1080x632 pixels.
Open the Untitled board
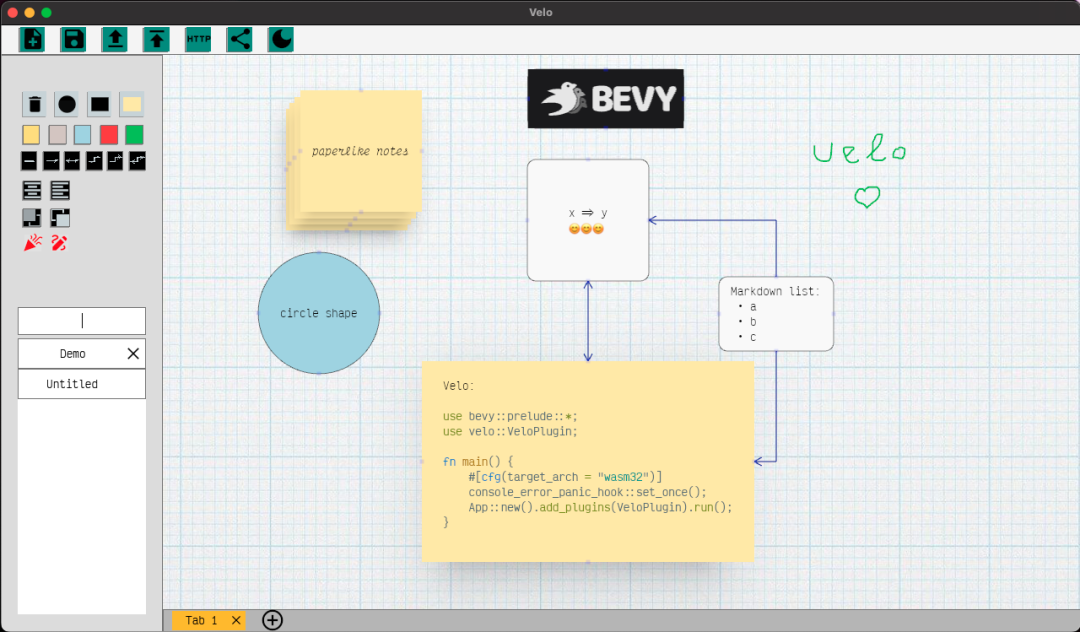(81, 384)
